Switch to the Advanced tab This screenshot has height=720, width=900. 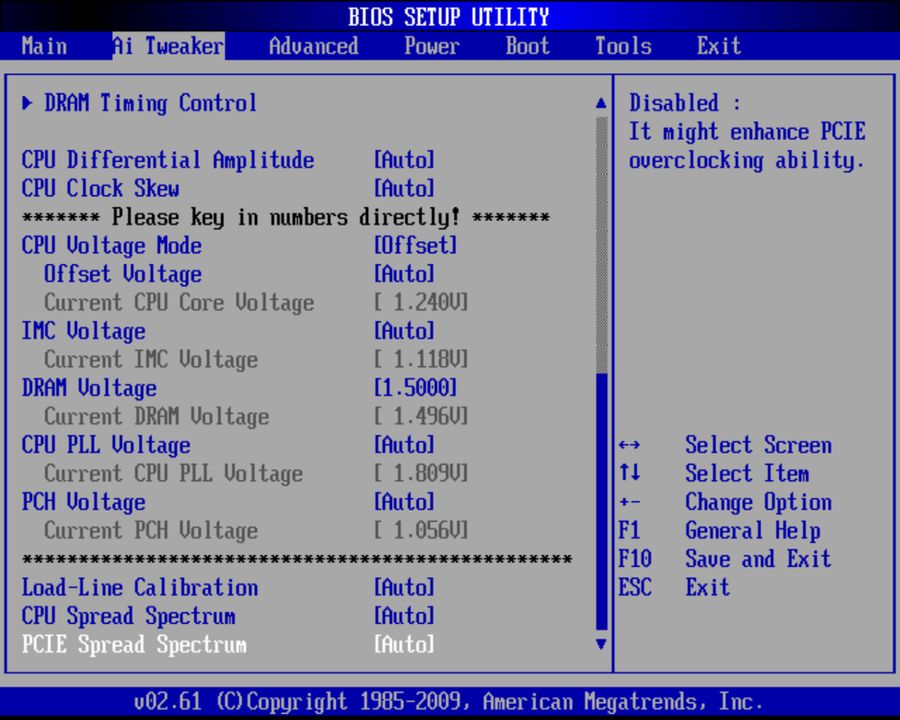tap(313, 46)
